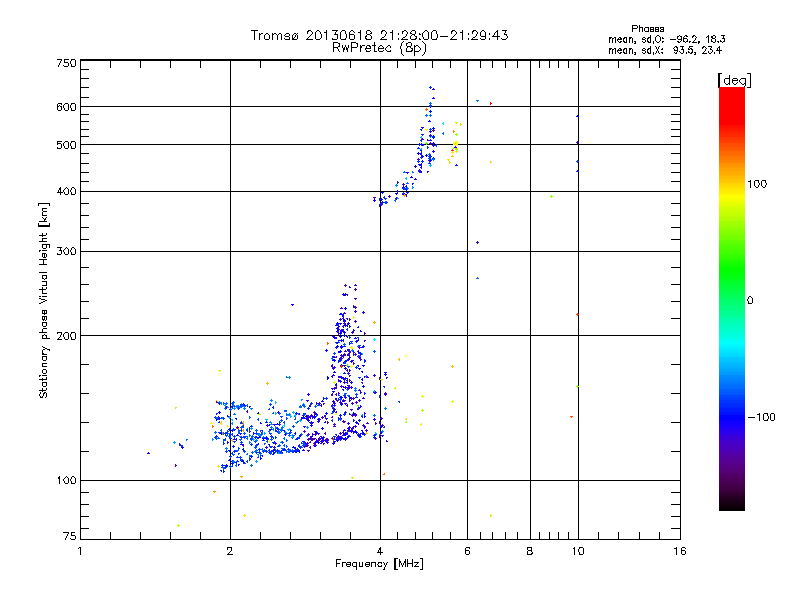Click the y-axis tick label '600'
This screenshot has width=800, height=600.
point(66,107)
